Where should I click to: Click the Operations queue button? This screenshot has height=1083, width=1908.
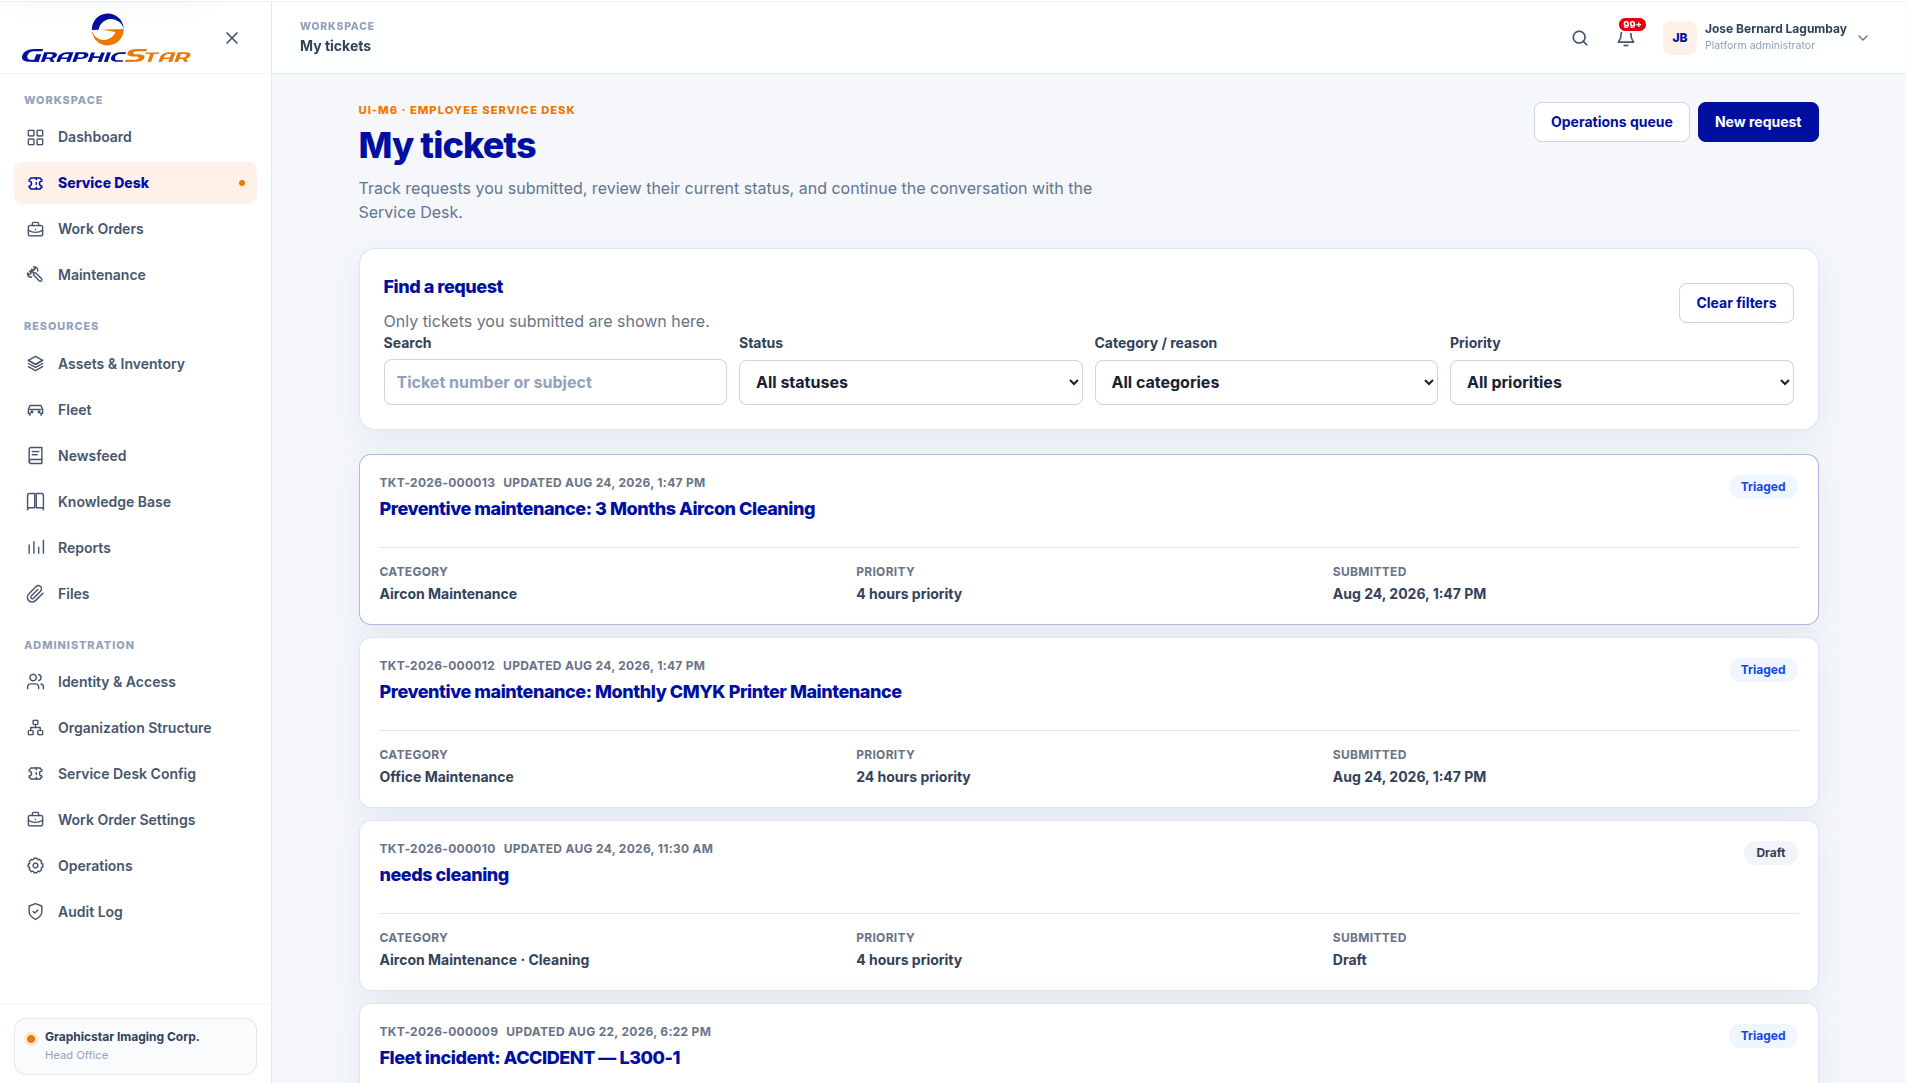(1611, 122)
